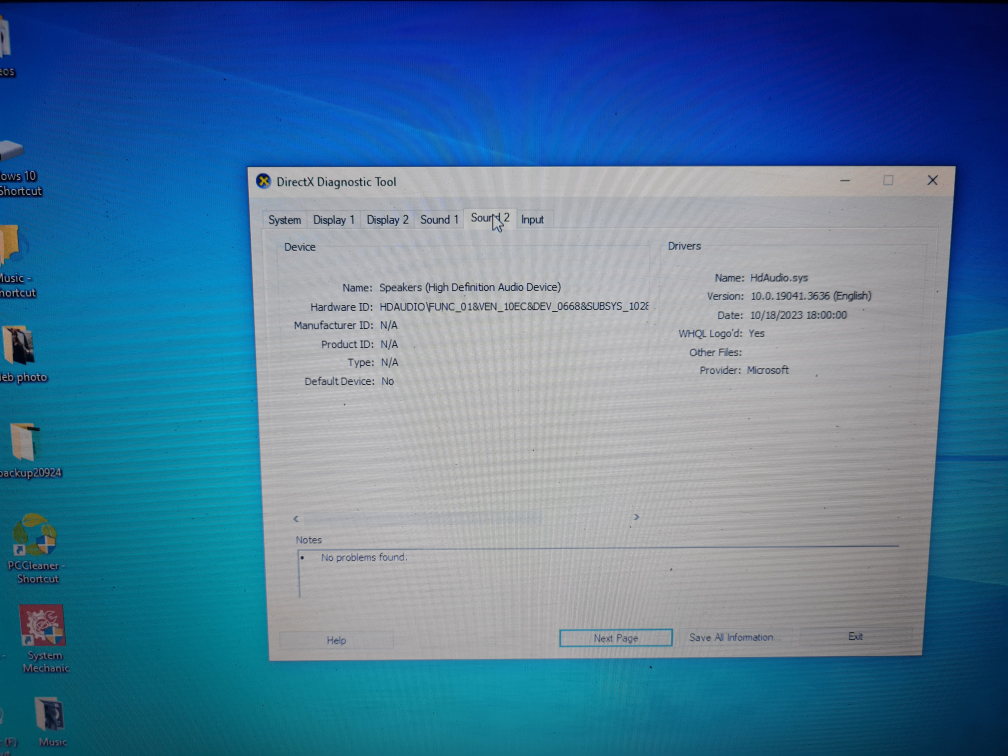Click the Exit button
Image resolution: width=1008 pixels, height=756 pixels.
(x=856, y=636)
